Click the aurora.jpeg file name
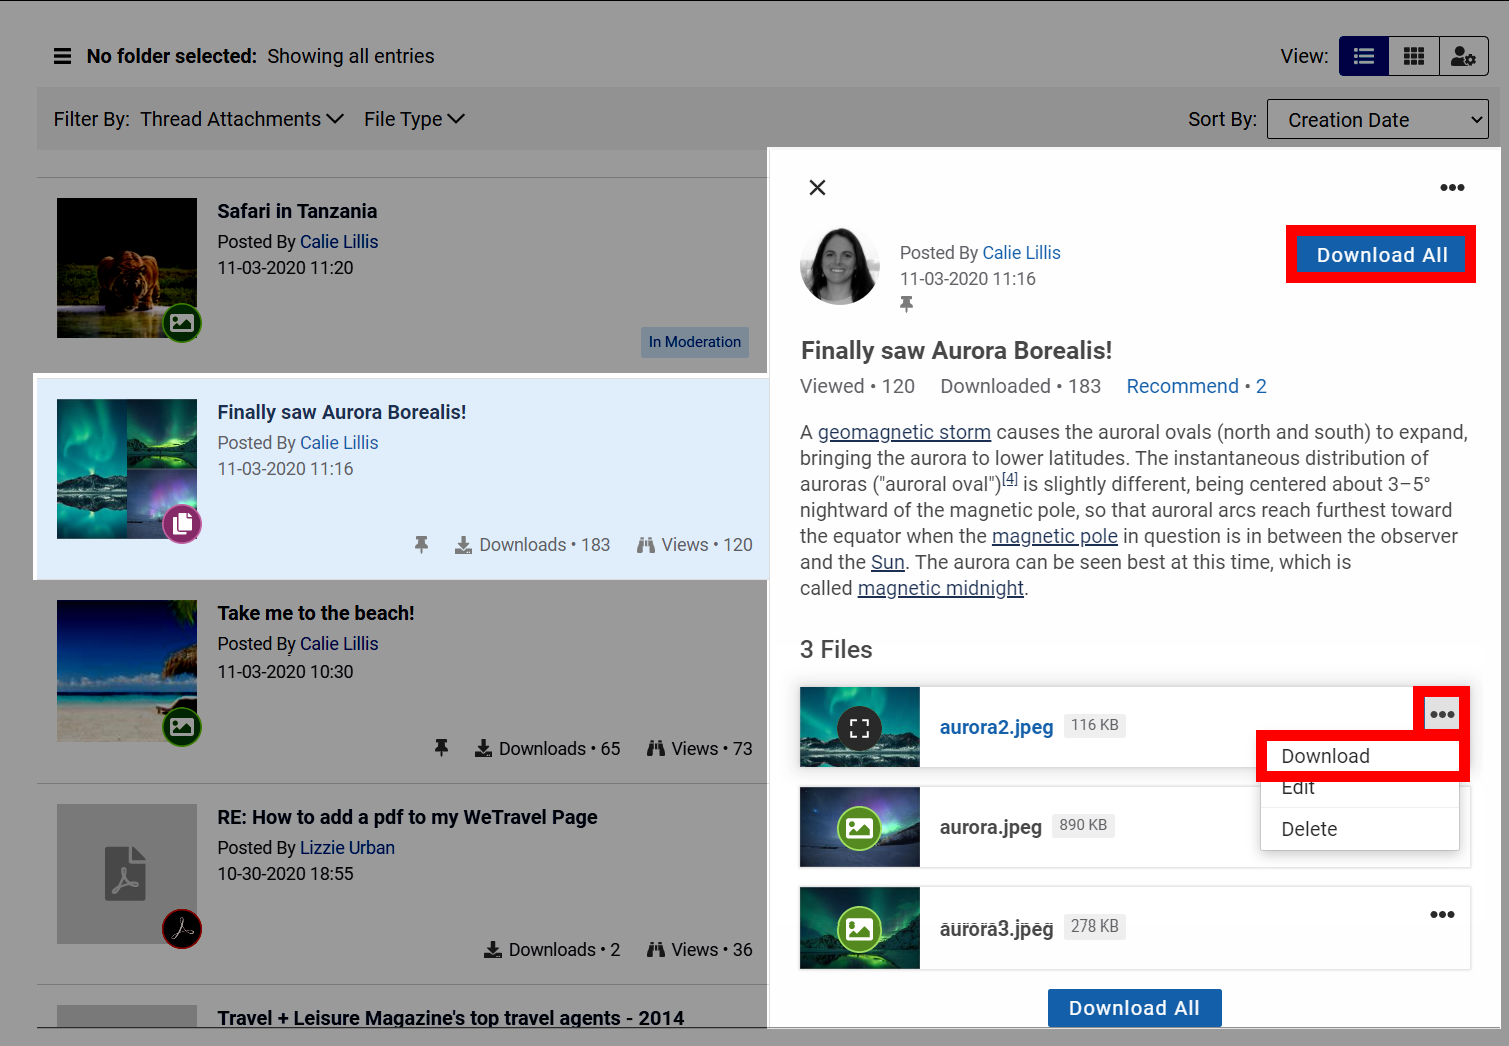1509x1046 pixels. pyautogui.click(x=990, y=827)
